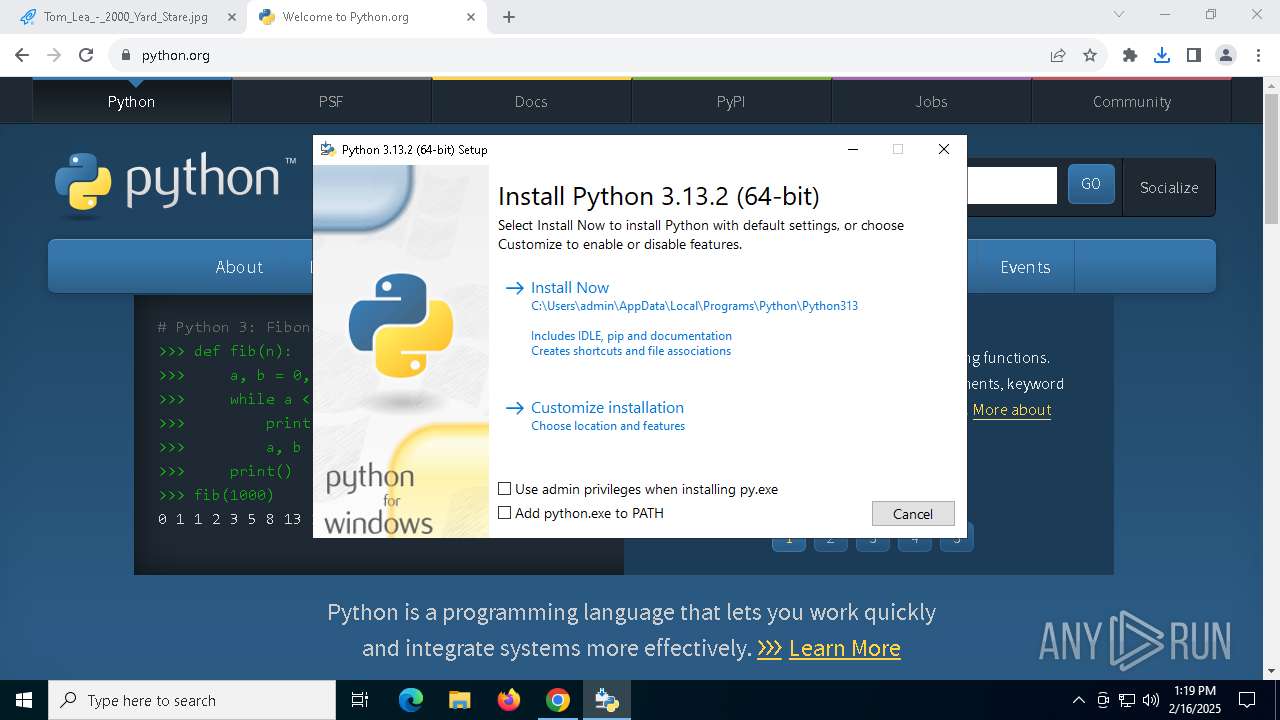Viewport: 1280px width, 720px height.
Task: Cancel the Python setup
Action: tap(913, 513)
